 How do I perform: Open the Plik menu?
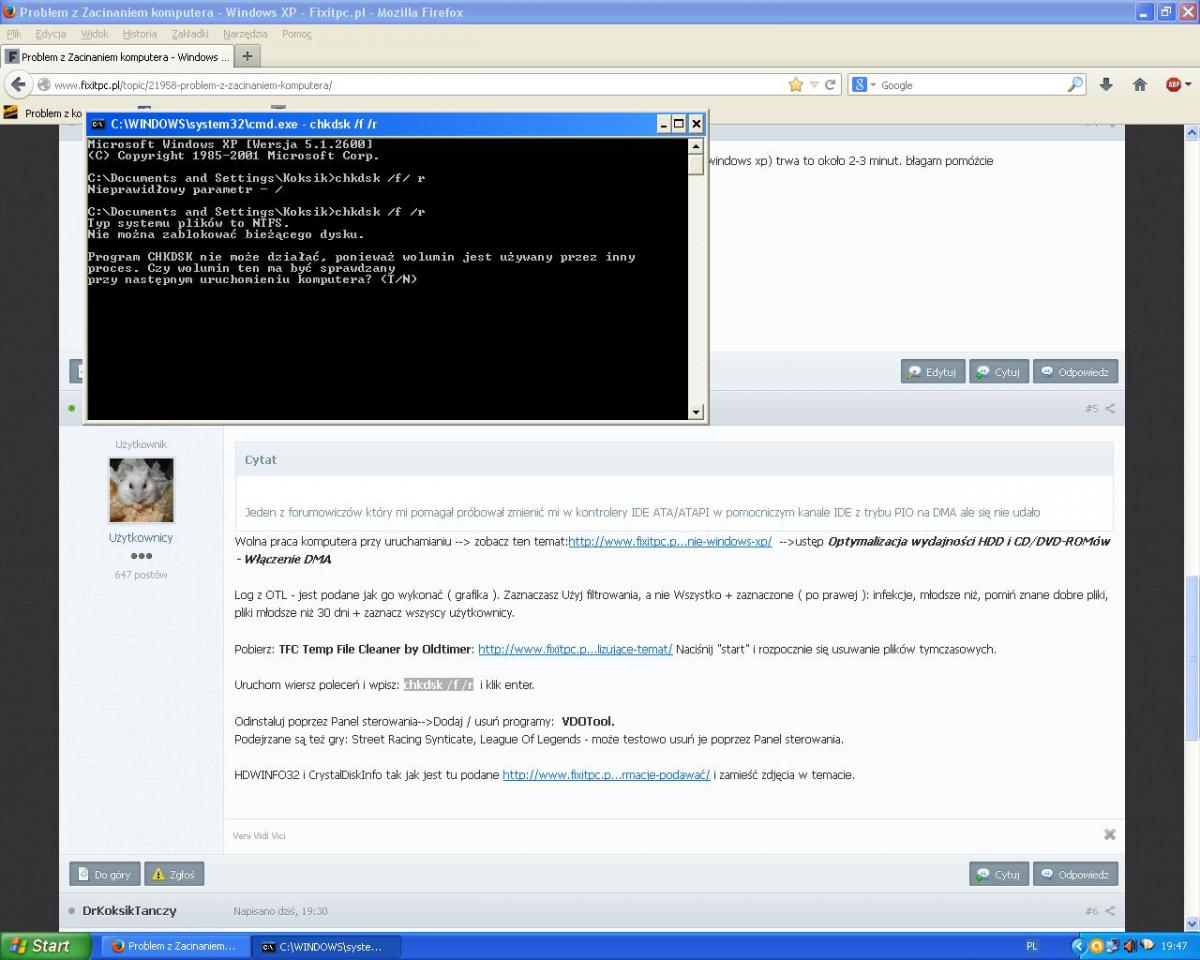point(14,34)
